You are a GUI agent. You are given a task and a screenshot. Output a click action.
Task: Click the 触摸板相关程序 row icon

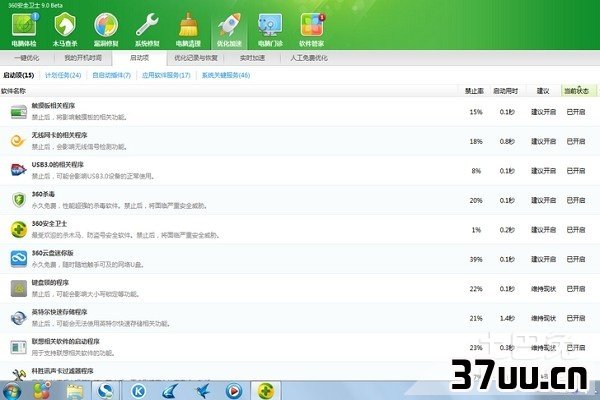coord(18,111)
